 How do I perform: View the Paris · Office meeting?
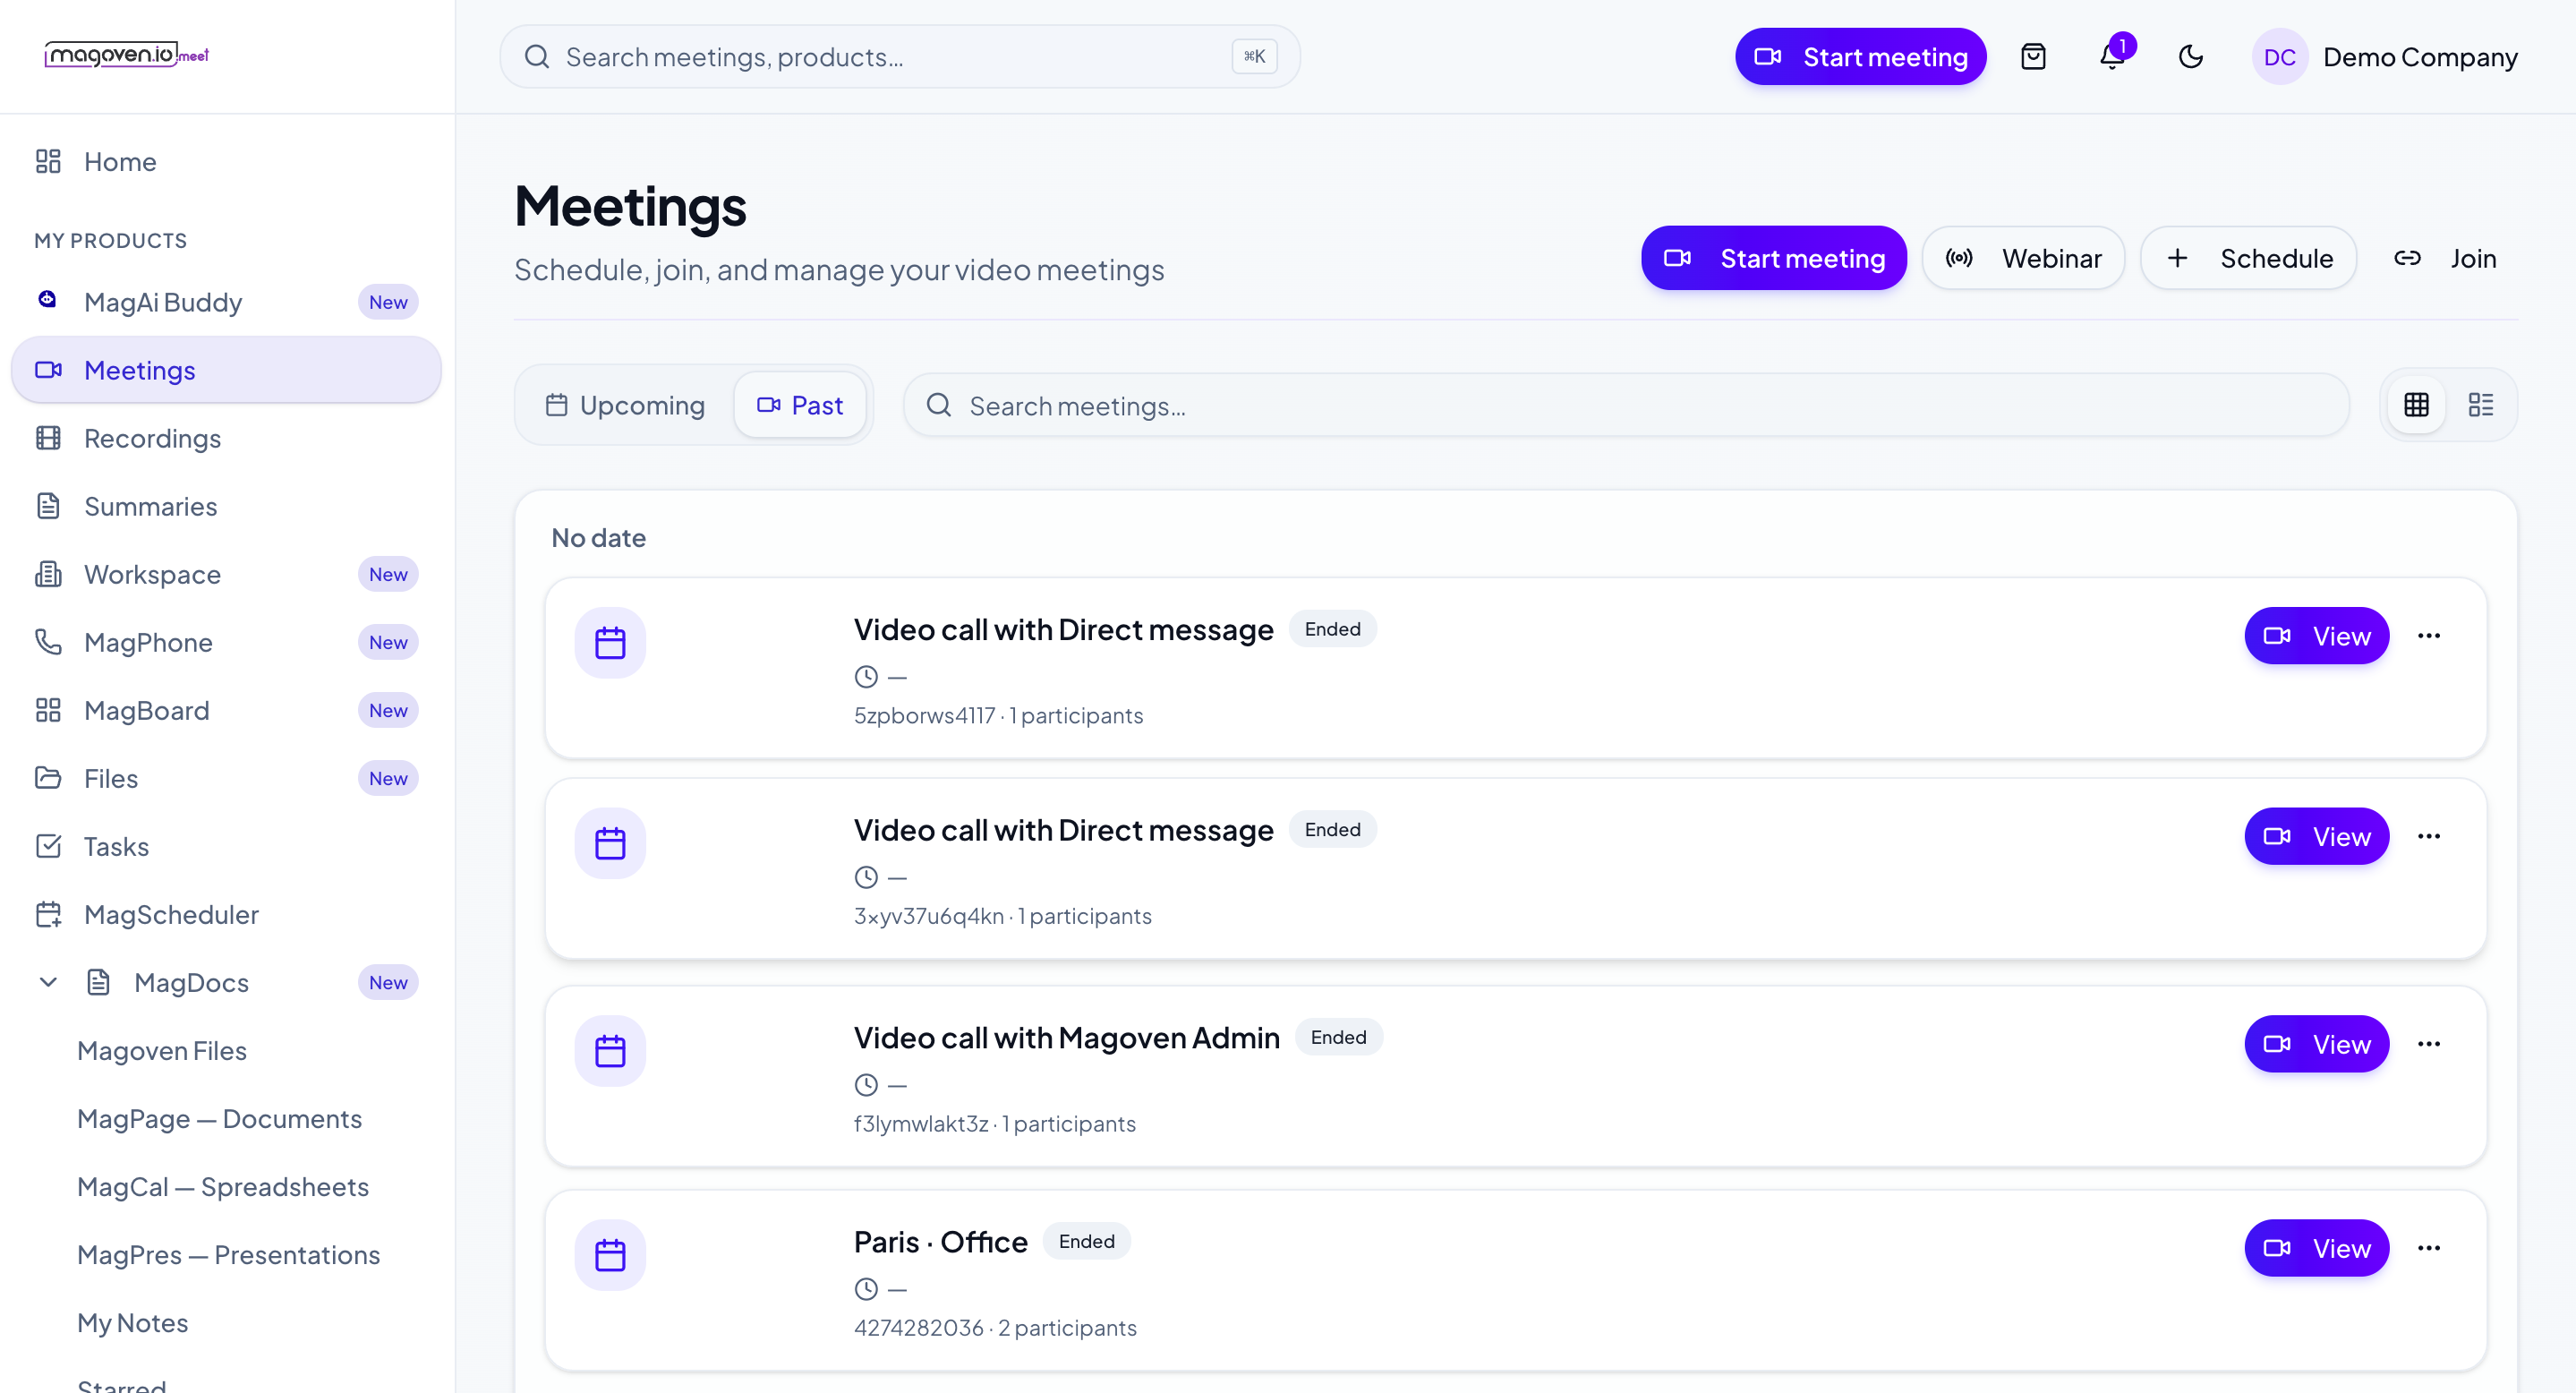pos(2317,1248)
